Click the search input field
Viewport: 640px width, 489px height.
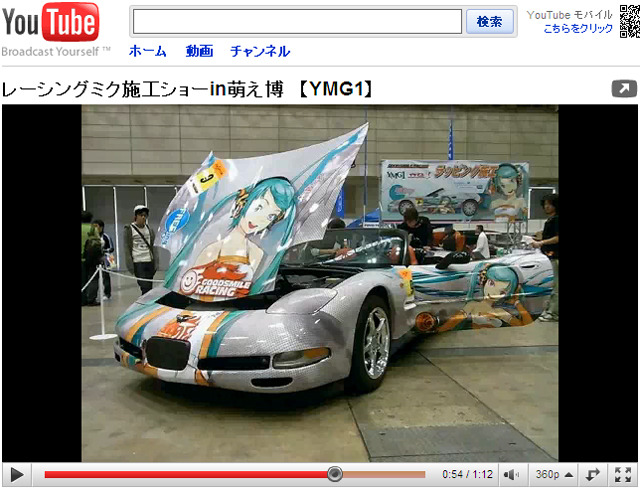pos(297,21)
